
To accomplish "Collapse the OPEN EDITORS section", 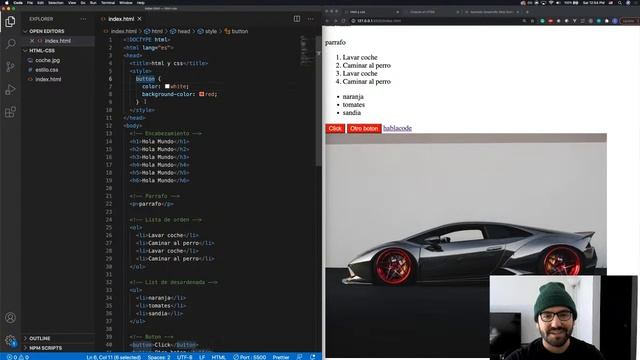I will pos(46,31).
